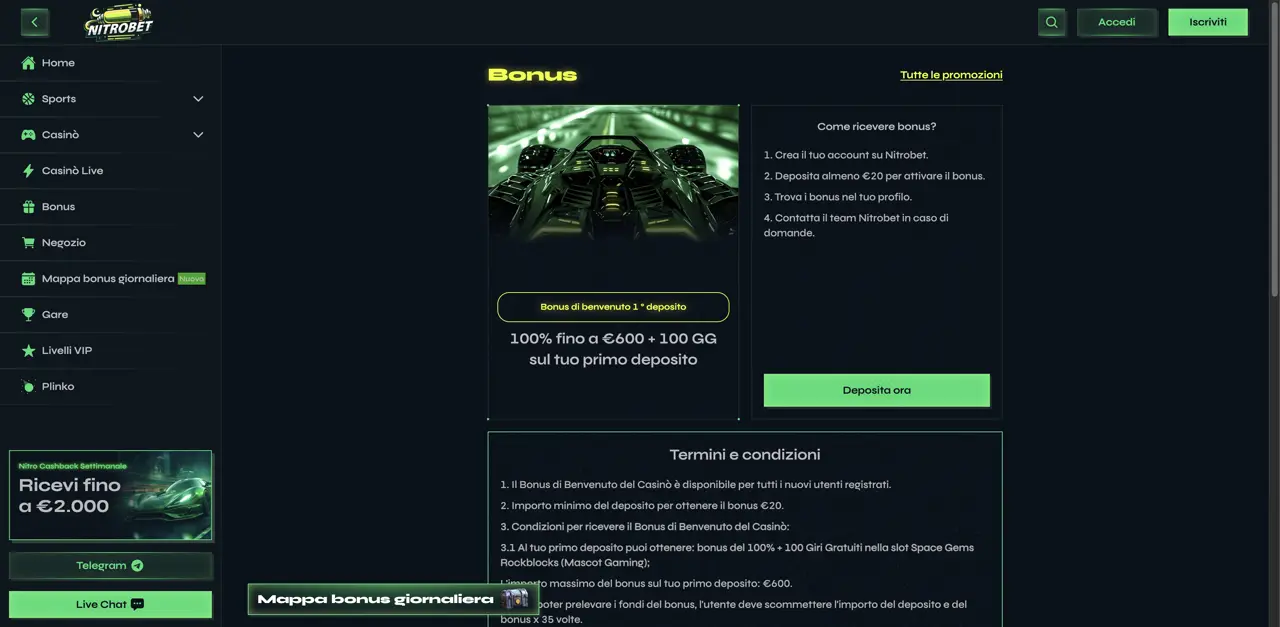This screenshot has height=627, width=1280.
Task: Click the Iscriviti sign-up button
Action: (x=1208, y=22)
